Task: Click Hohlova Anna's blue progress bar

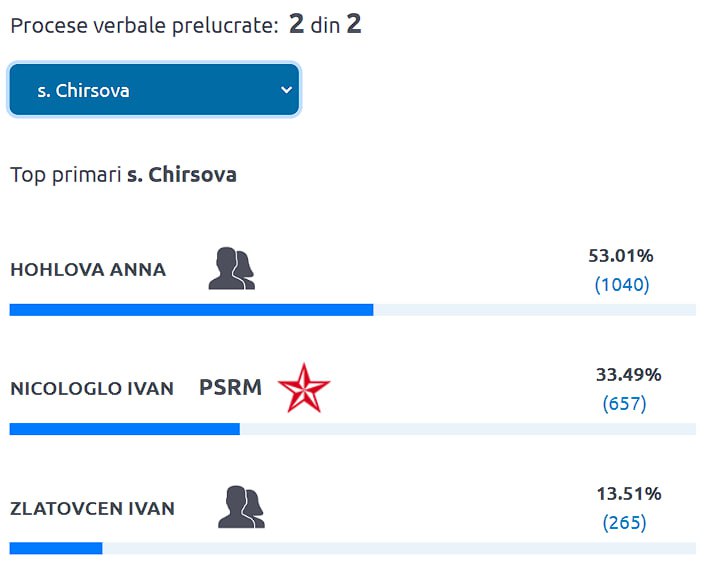Action: click(x=191, y=310)
